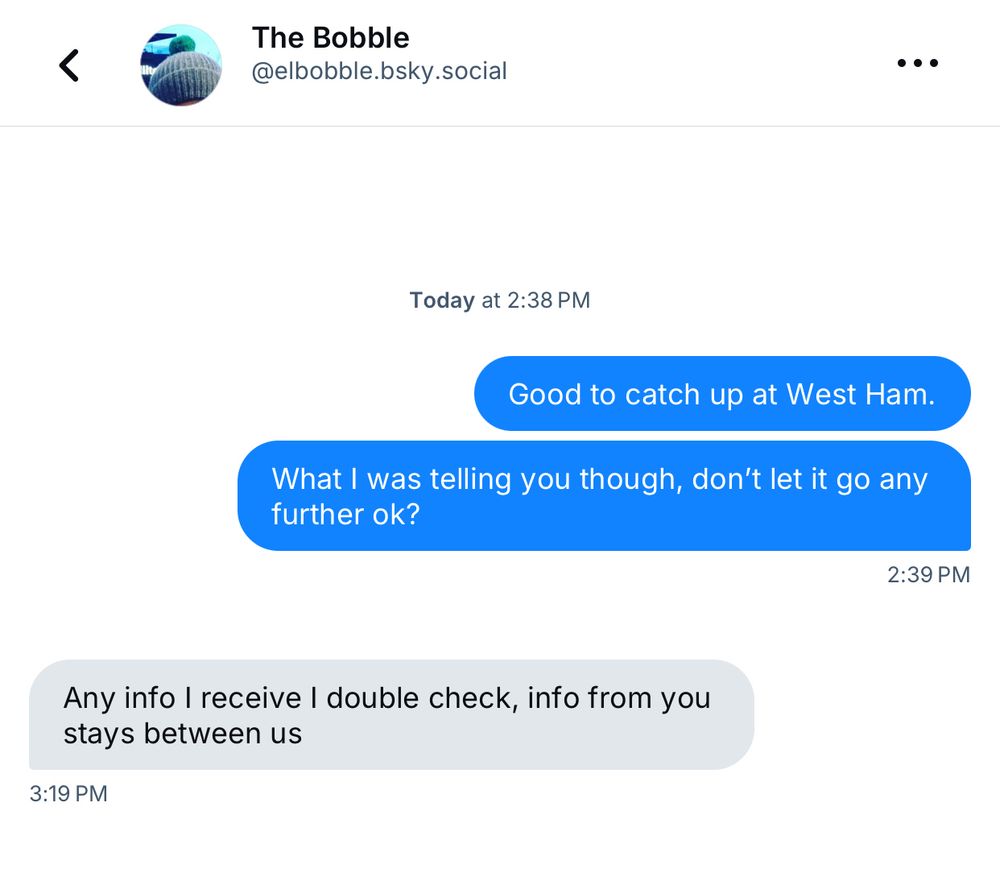The image size is (1000, 886).
Task: Open the three-dot conversation options menu
Action: (x=917, y=63)
